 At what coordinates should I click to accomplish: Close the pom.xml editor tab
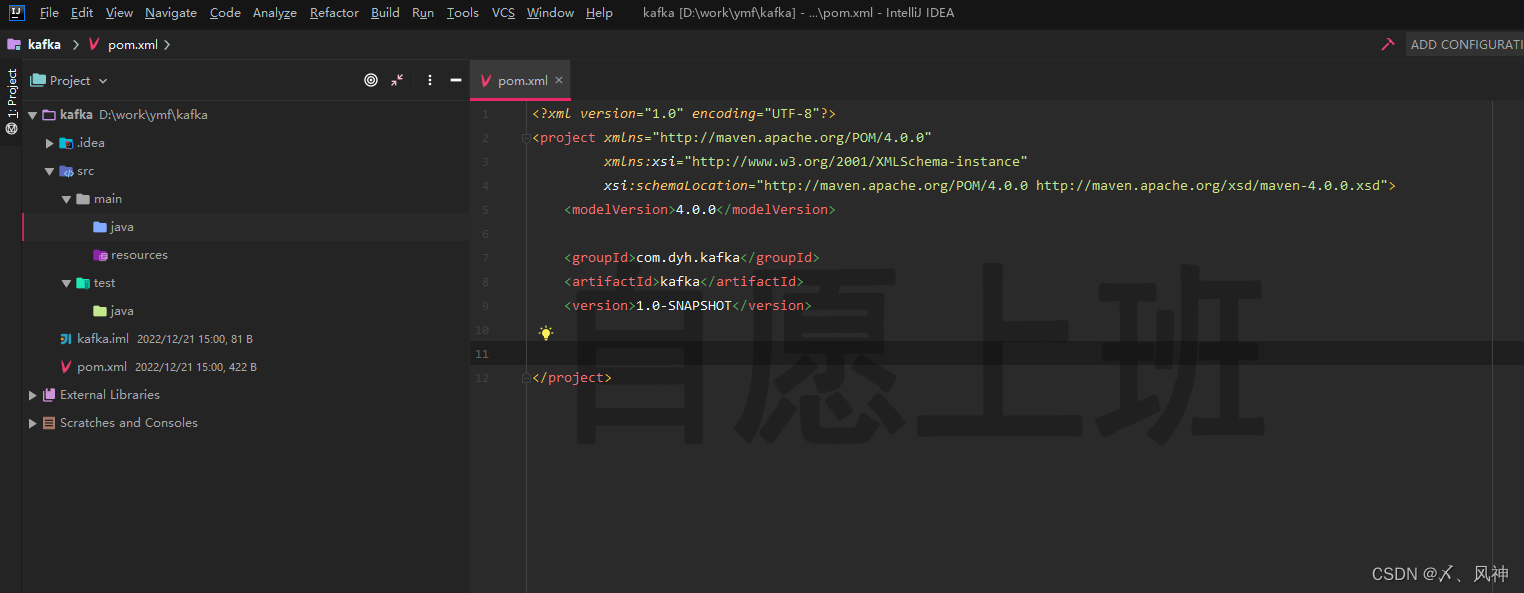(x=559, y=80)
